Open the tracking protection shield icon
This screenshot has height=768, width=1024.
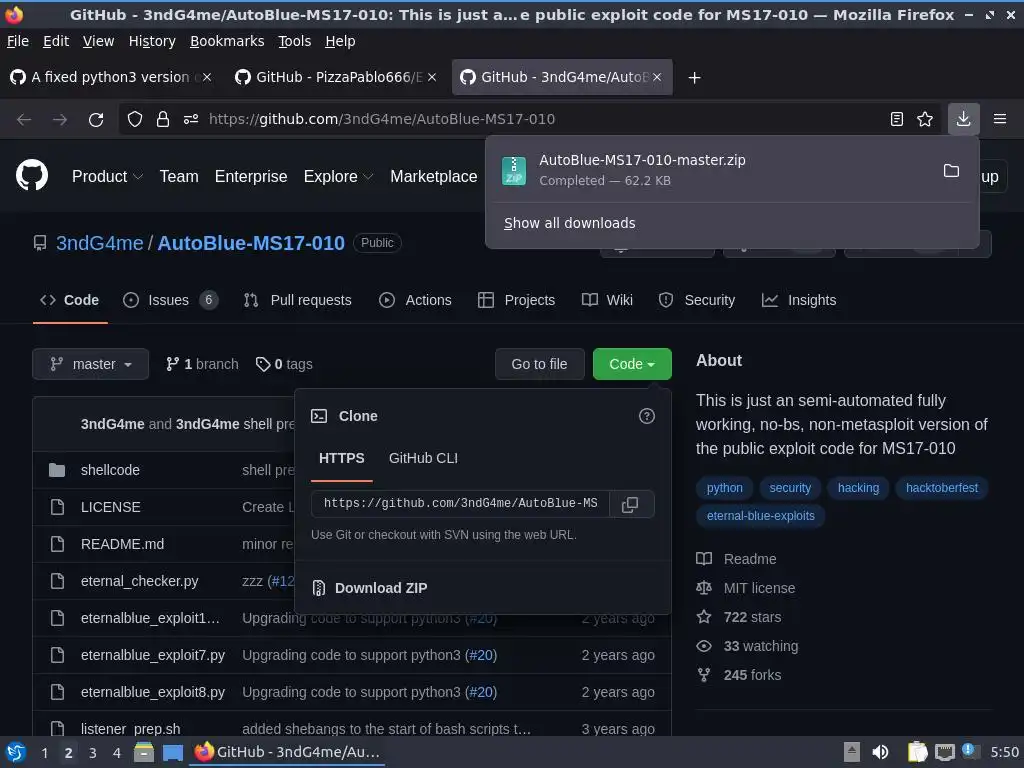point(135,119)
